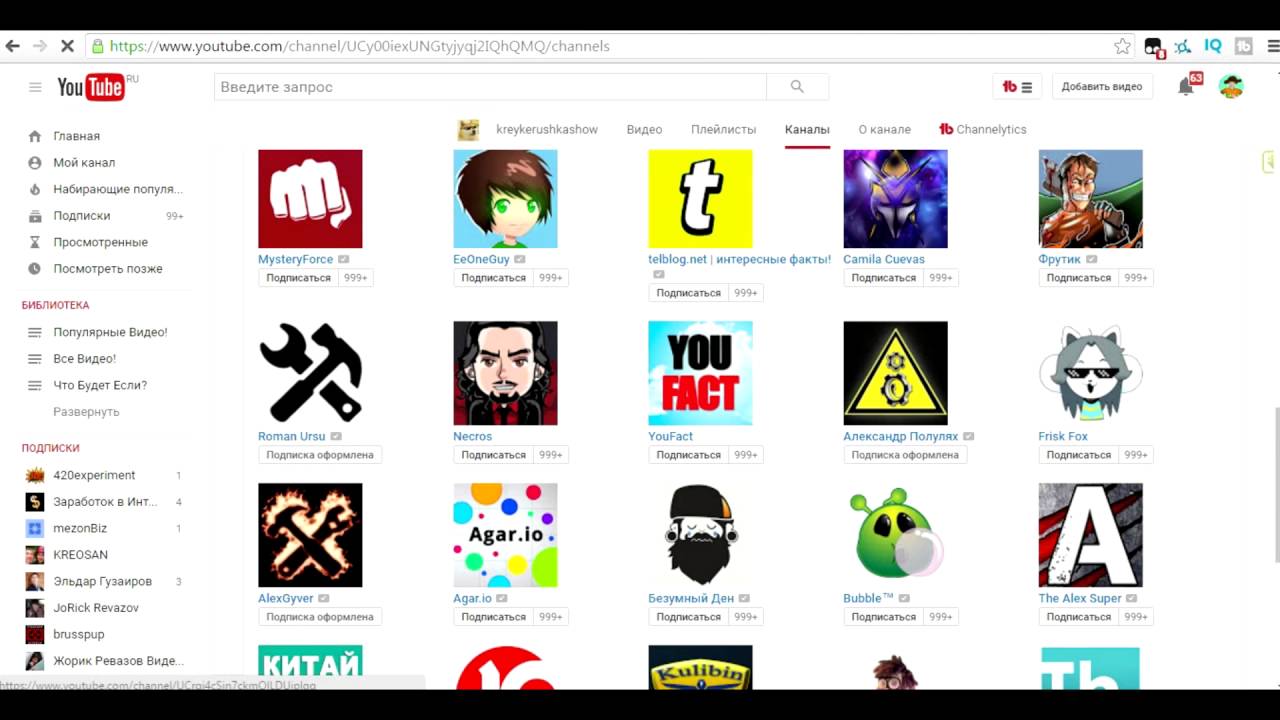The width and height of the screenshot is (1280, 720).
Task: Open the MysteryForce fist avatar
Action: (310, 199)
